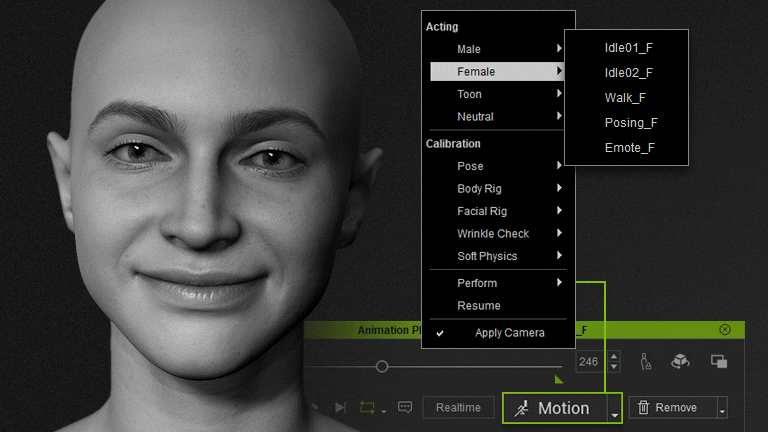This screenshot has height=432, width=768.
Task: Toggle the Realtime playback mode
Action: coord(458,408)
